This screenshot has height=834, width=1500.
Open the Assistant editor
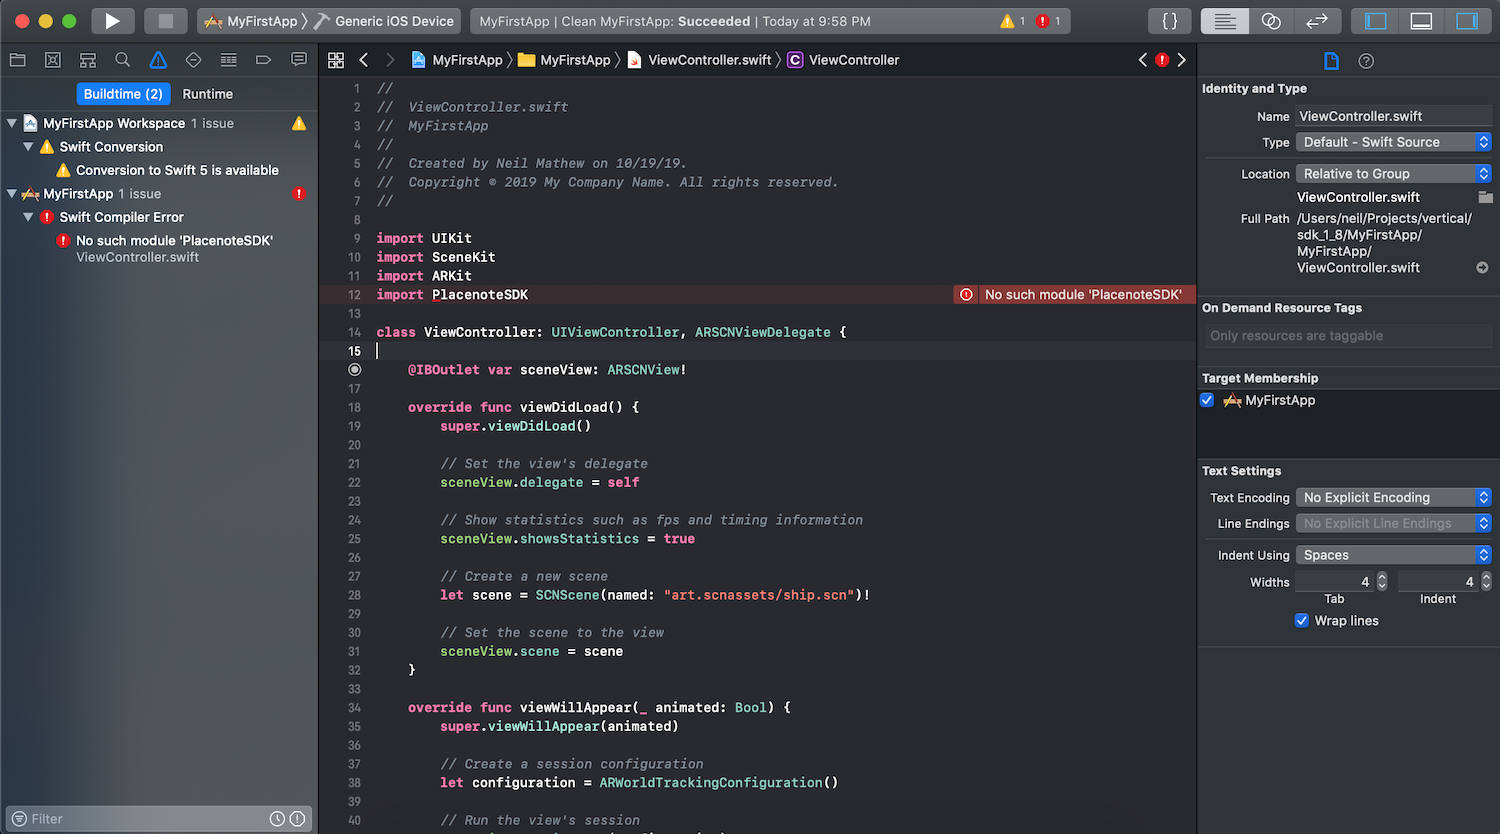click(x=1271, y=21)
